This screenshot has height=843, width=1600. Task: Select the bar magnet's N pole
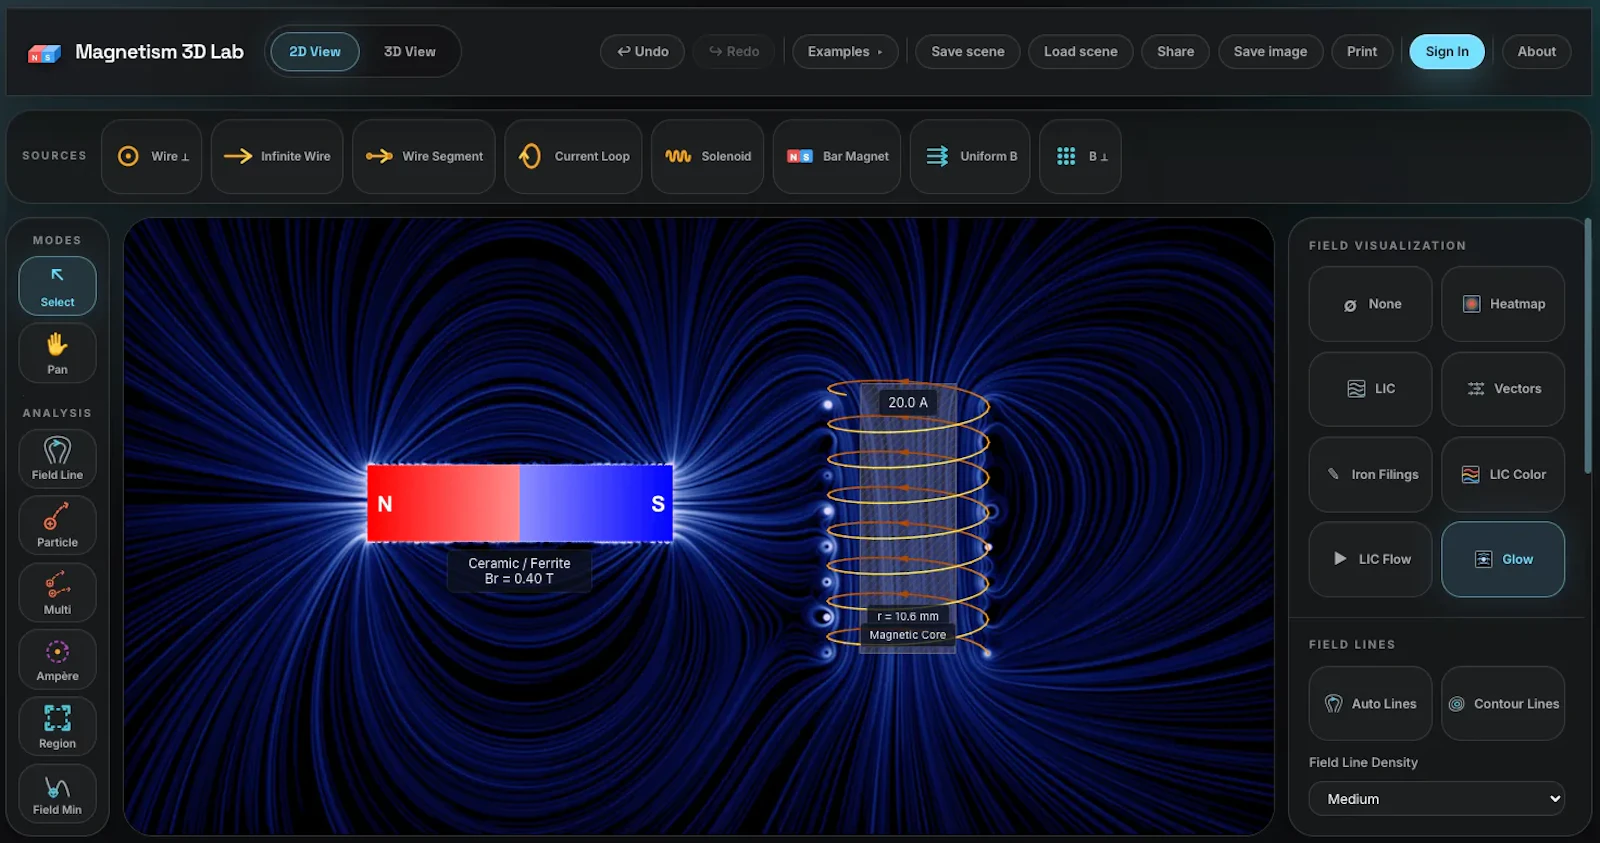pyautogui.click(x=385, y=504)
